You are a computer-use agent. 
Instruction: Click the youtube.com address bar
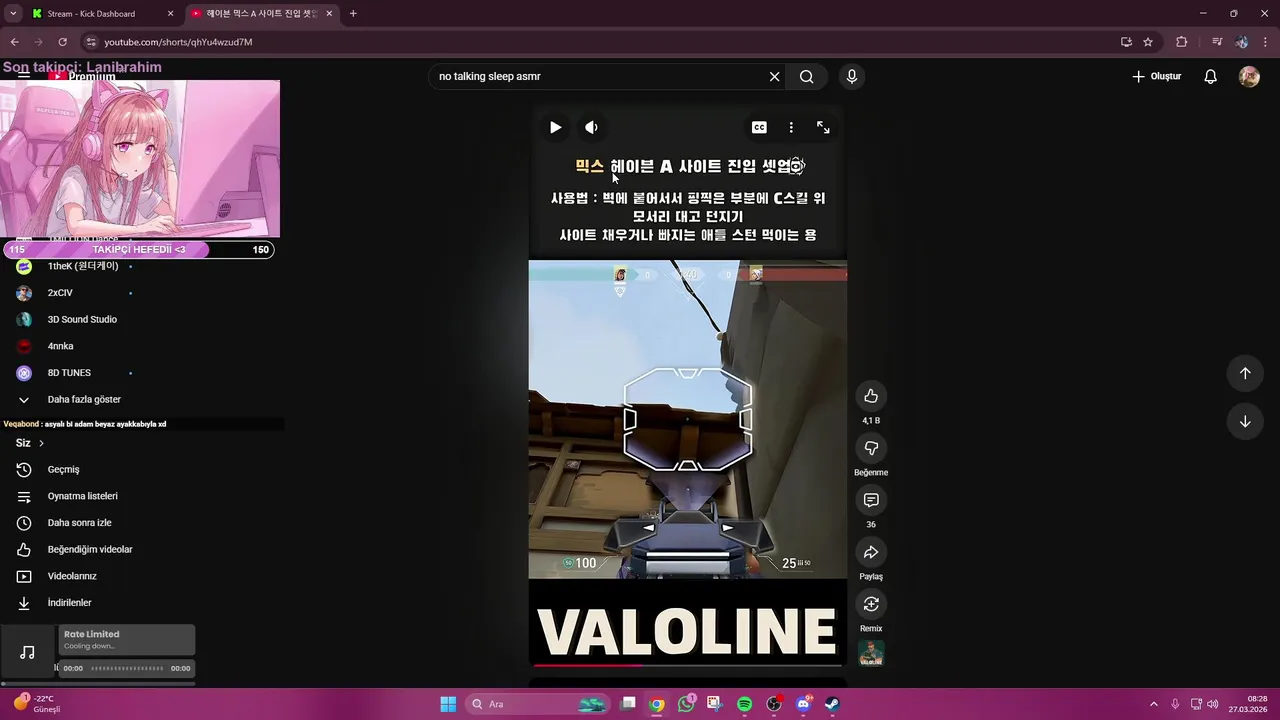(x=600, y=42)
